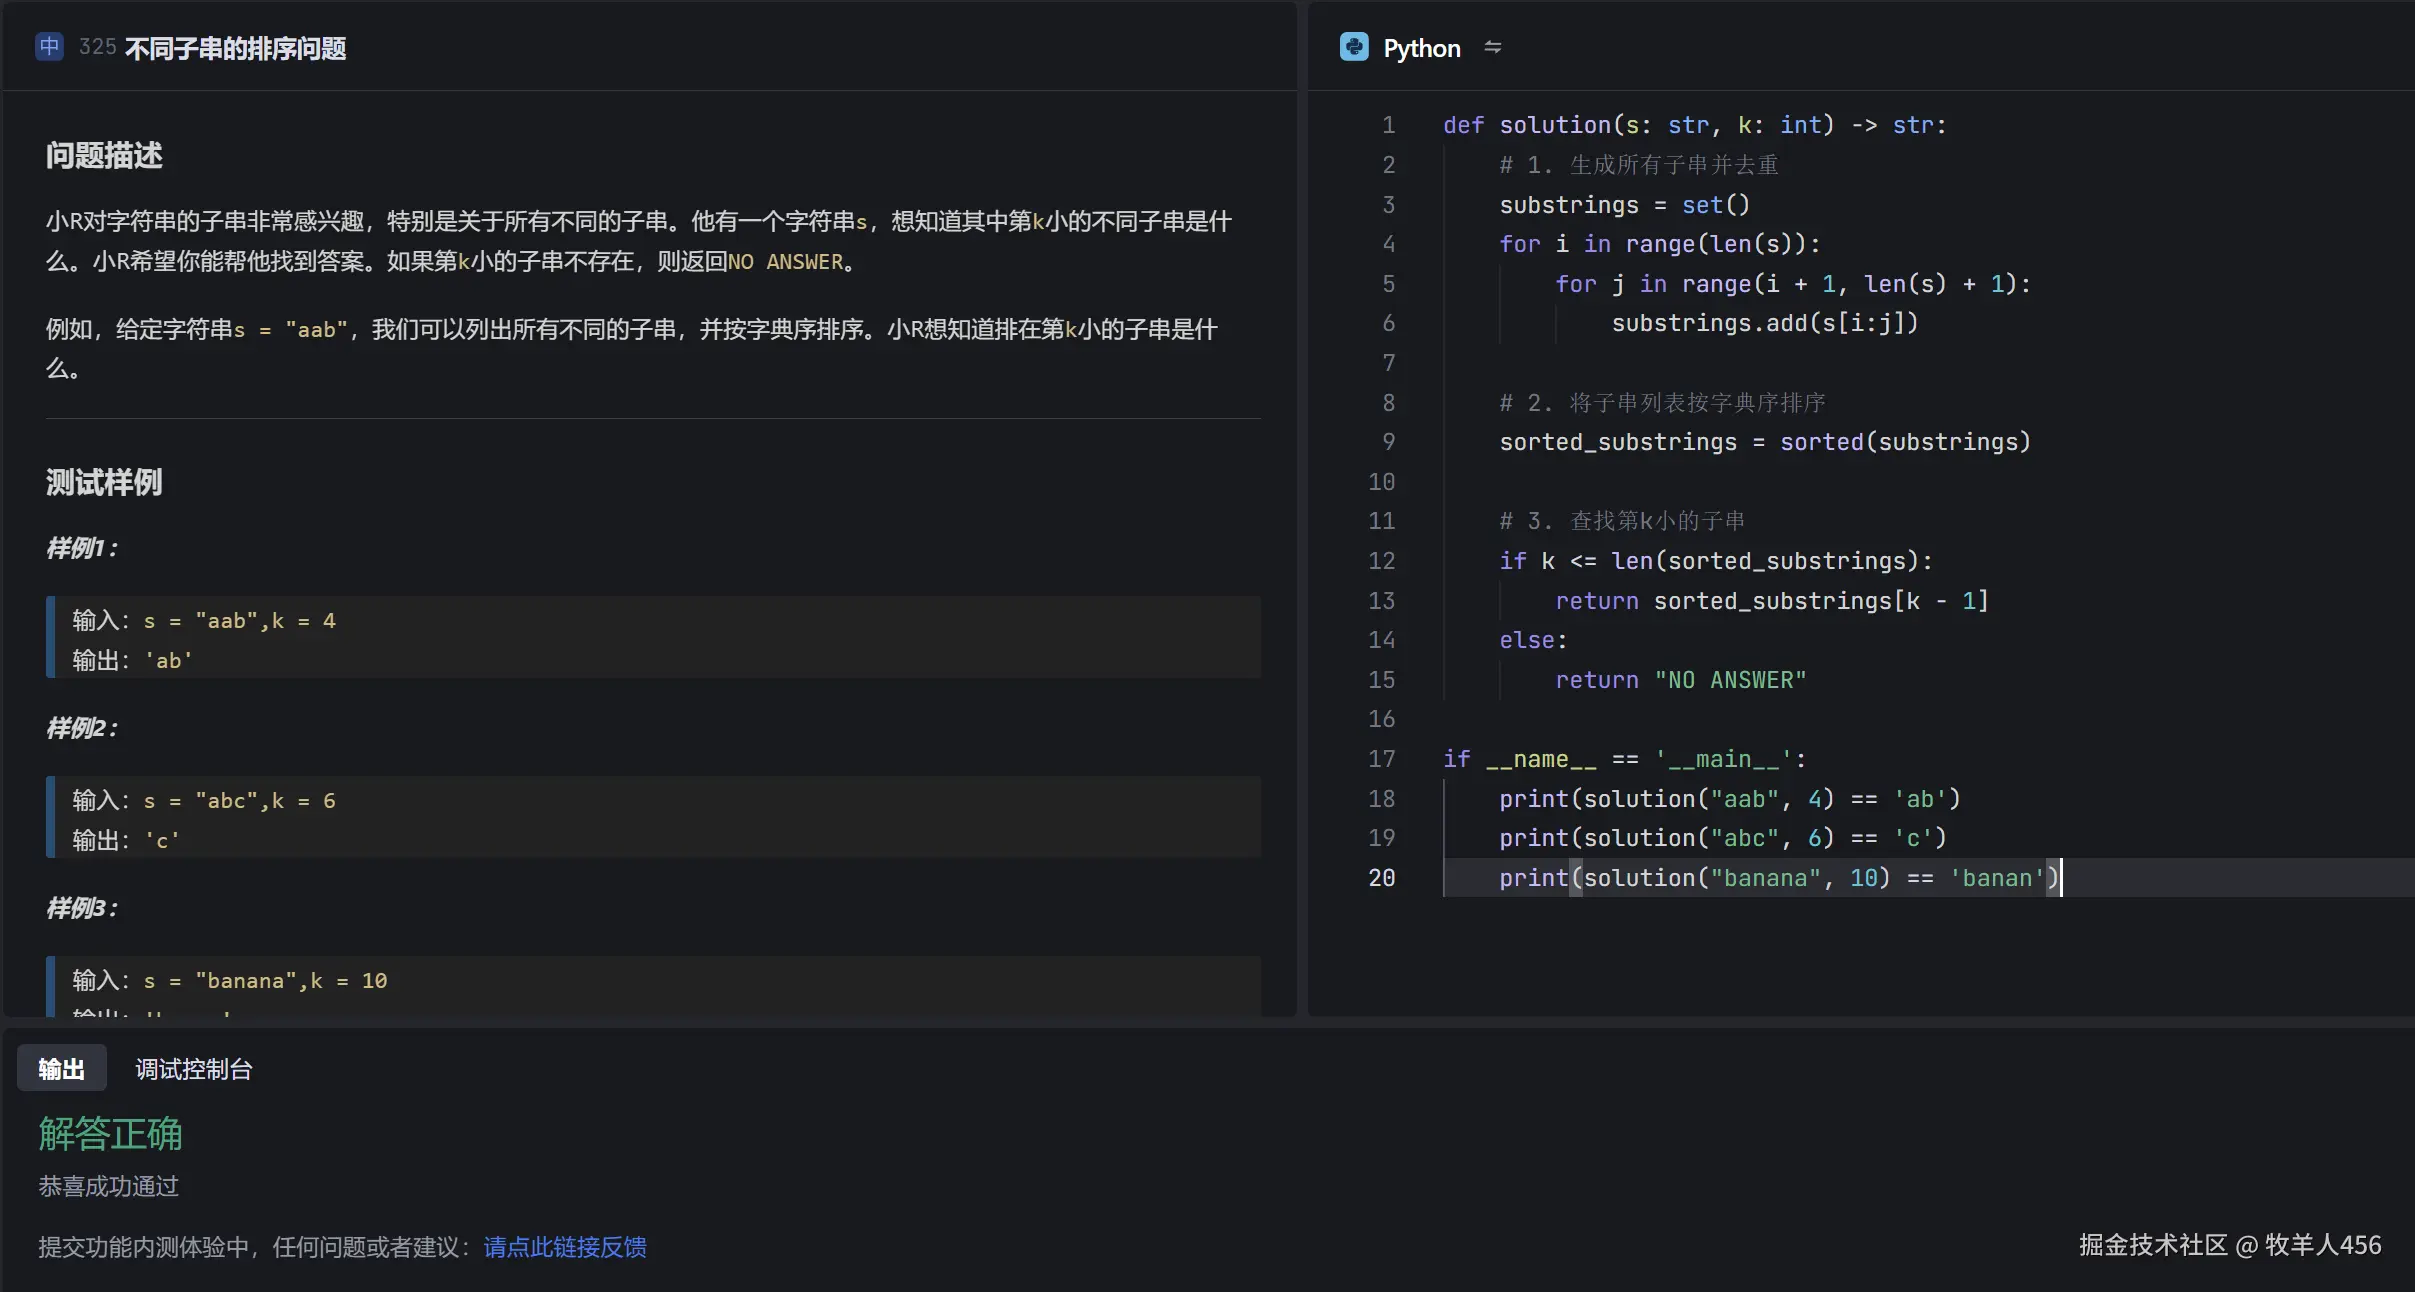Click the 问题描述 section heading
Screen dimensions: 2415x1292
[x=104, y=156]
